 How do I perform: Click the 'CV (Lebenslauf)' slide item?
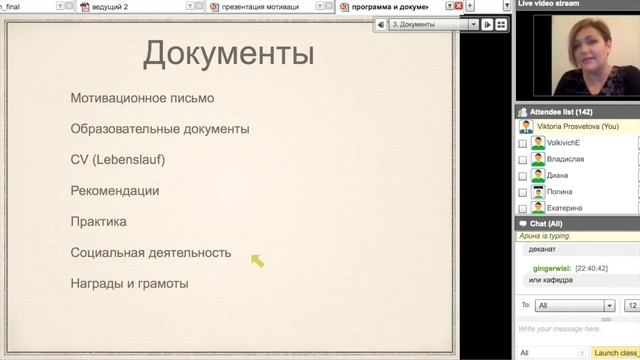[x=118, y=160]
